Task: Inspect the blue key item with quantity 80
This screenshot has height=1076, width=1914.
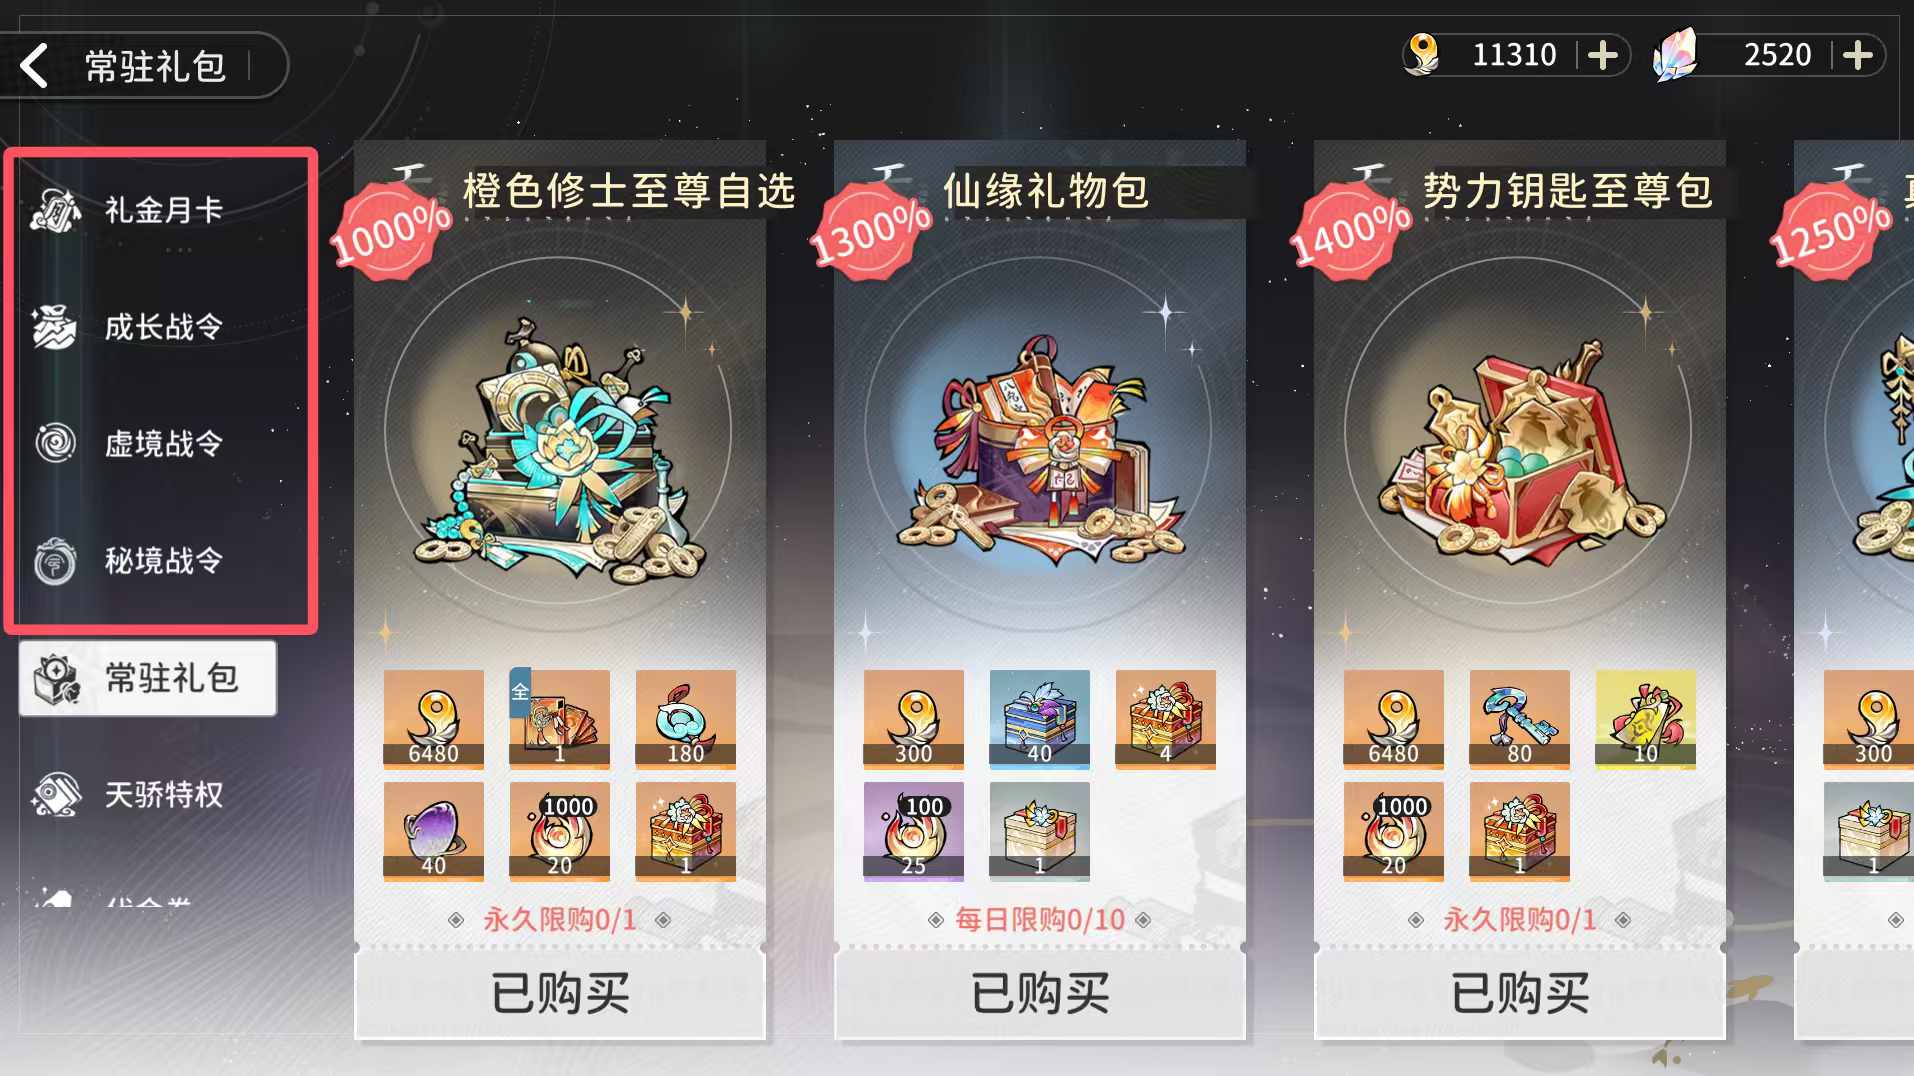Action: coord(1519,719)
